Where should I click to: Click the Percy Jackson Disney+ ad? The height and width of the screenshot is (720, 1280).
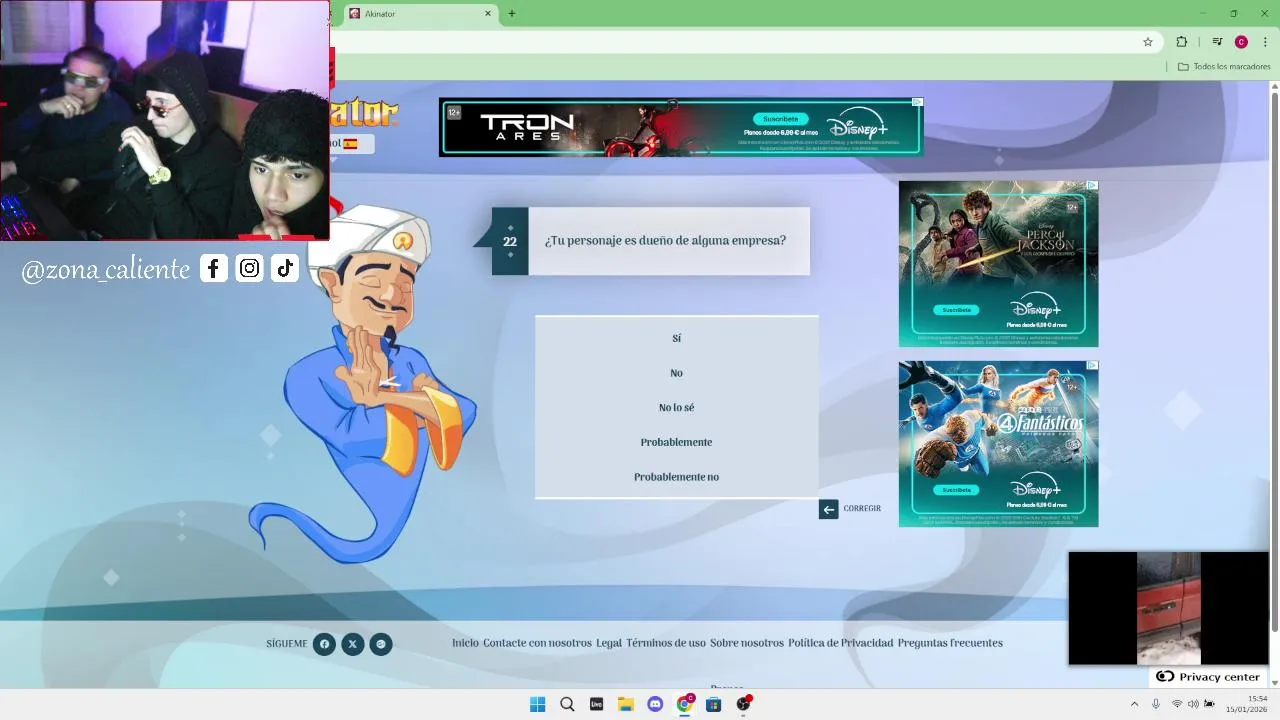(x=998, y=264)
